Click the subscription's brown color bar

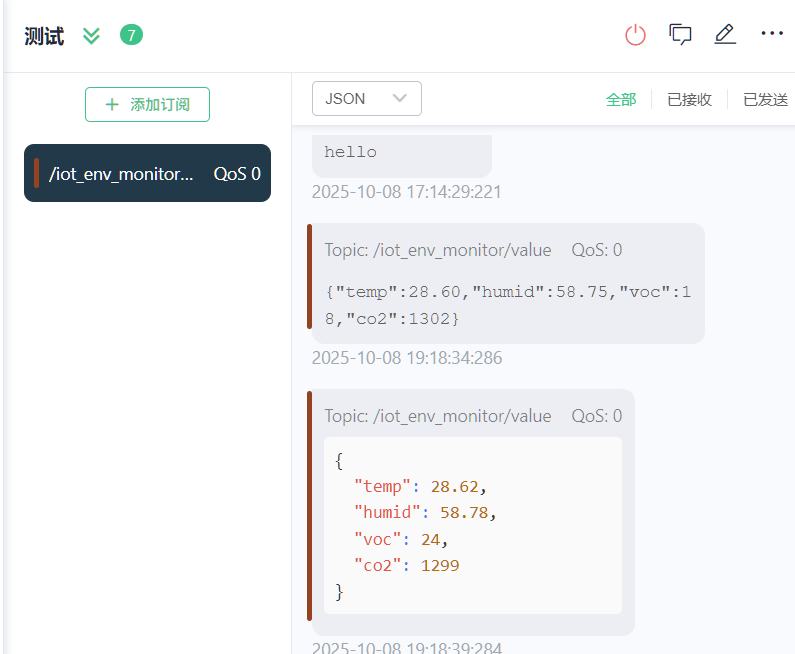pos(36,173)
